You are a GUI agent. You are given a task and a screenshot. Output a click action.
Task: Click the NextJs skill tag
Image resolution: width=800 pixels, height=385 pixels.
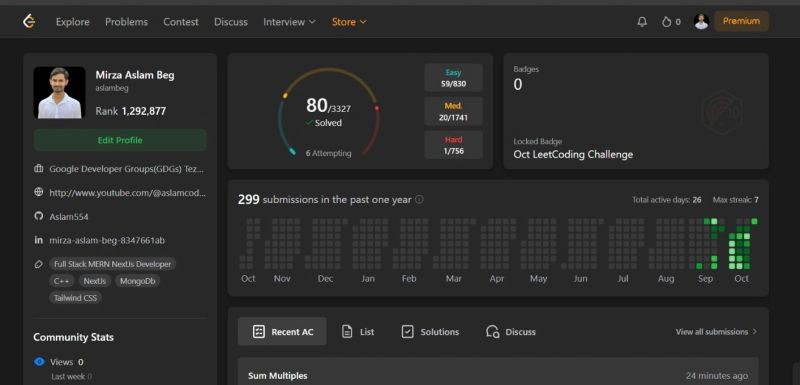[x=95, y=281]
